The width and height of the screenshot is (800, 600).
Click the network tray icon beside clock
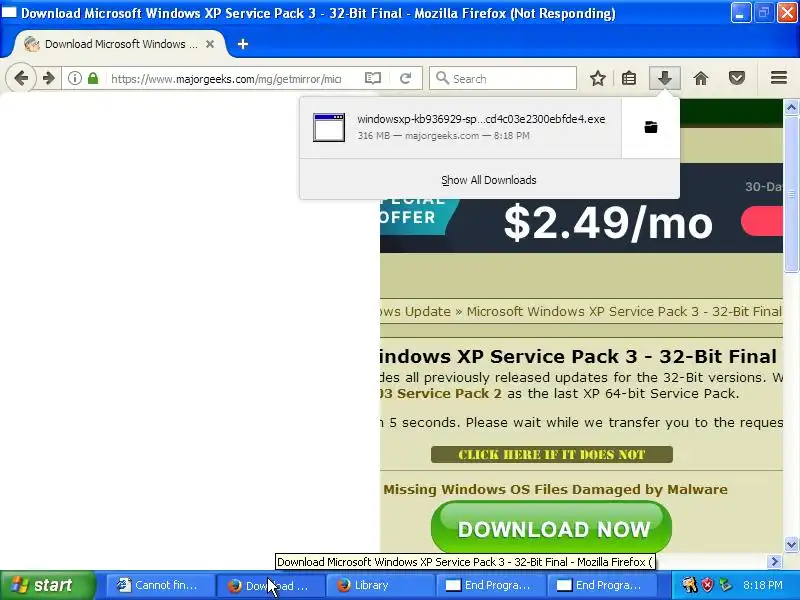pyautogui.click(x=726, y=585)
